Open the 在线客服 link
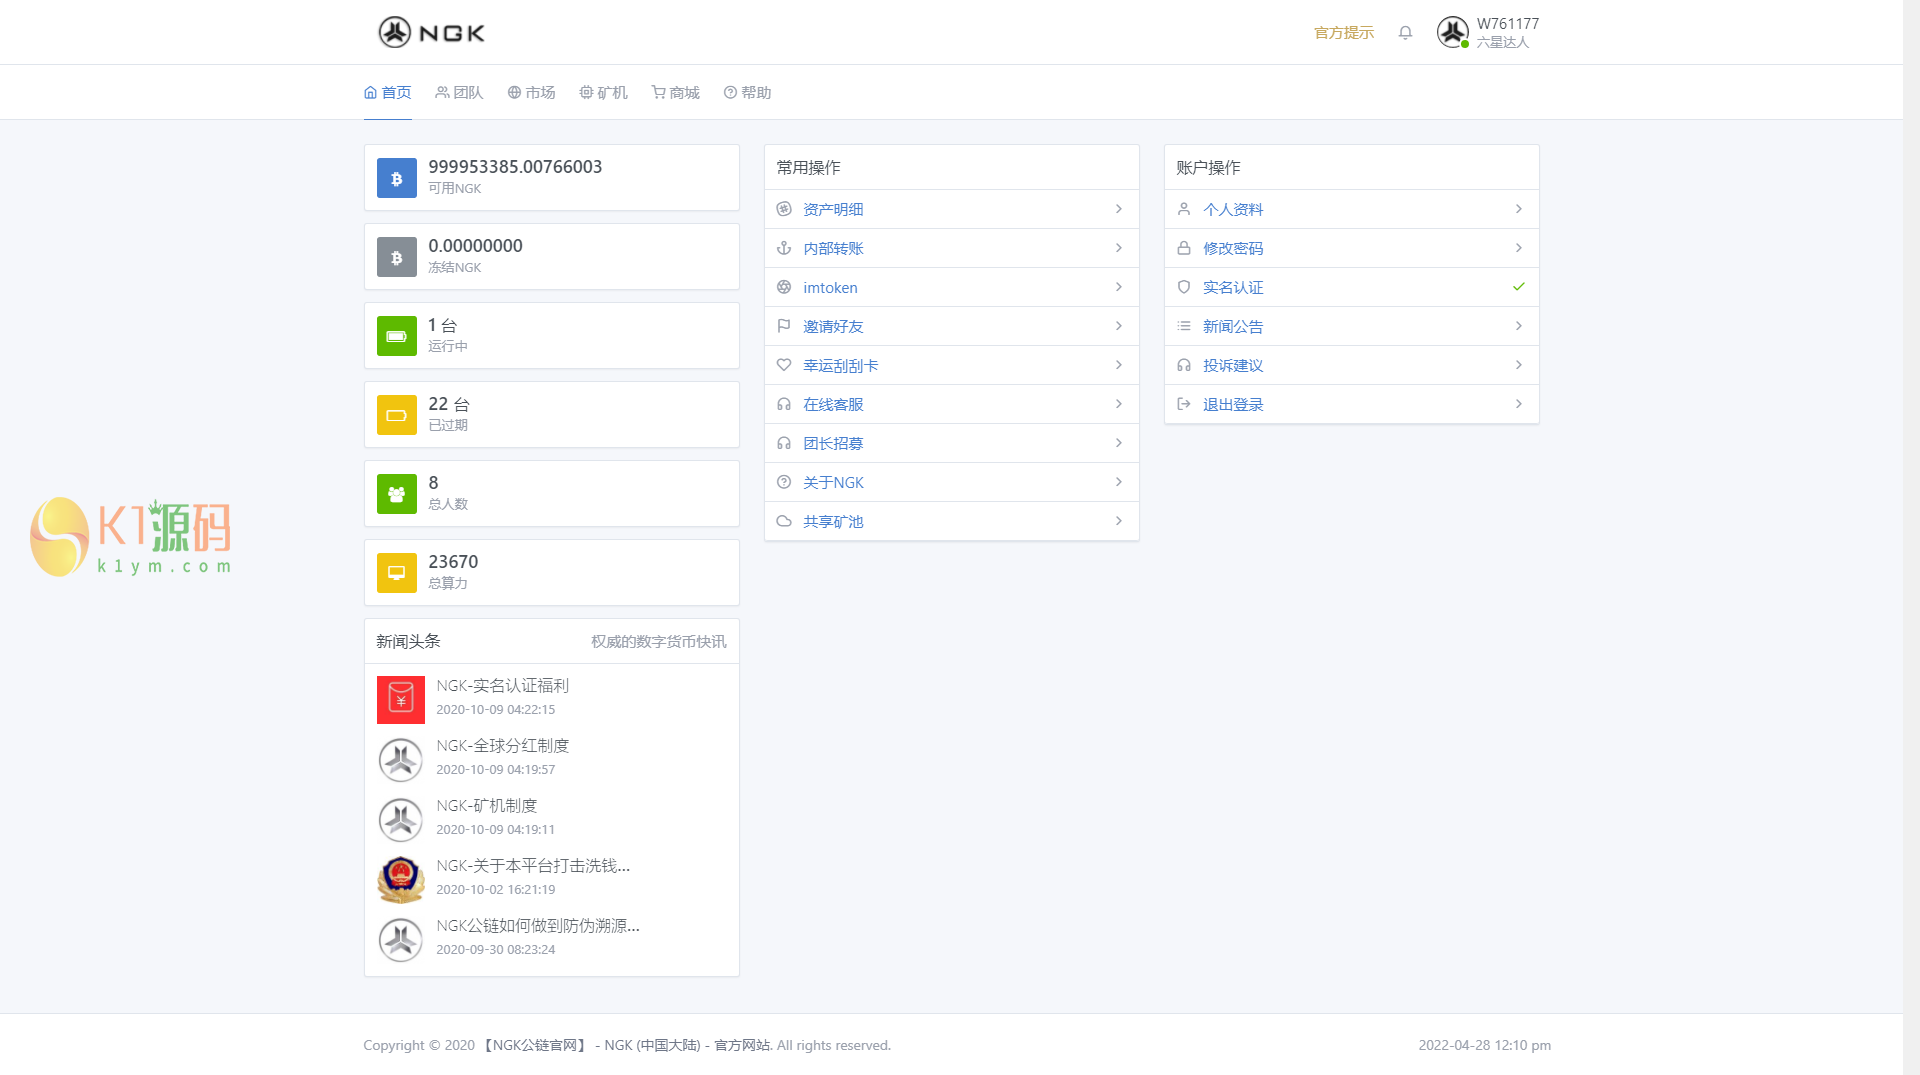Image resolution: width=1920 pixels, height=1075 pixels. (x=833, y=404)
